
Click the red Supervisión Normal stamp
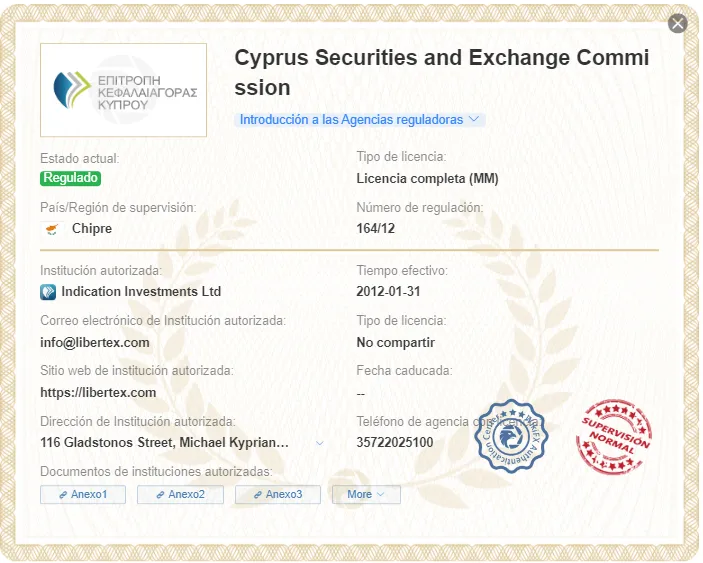pos(614,437)
